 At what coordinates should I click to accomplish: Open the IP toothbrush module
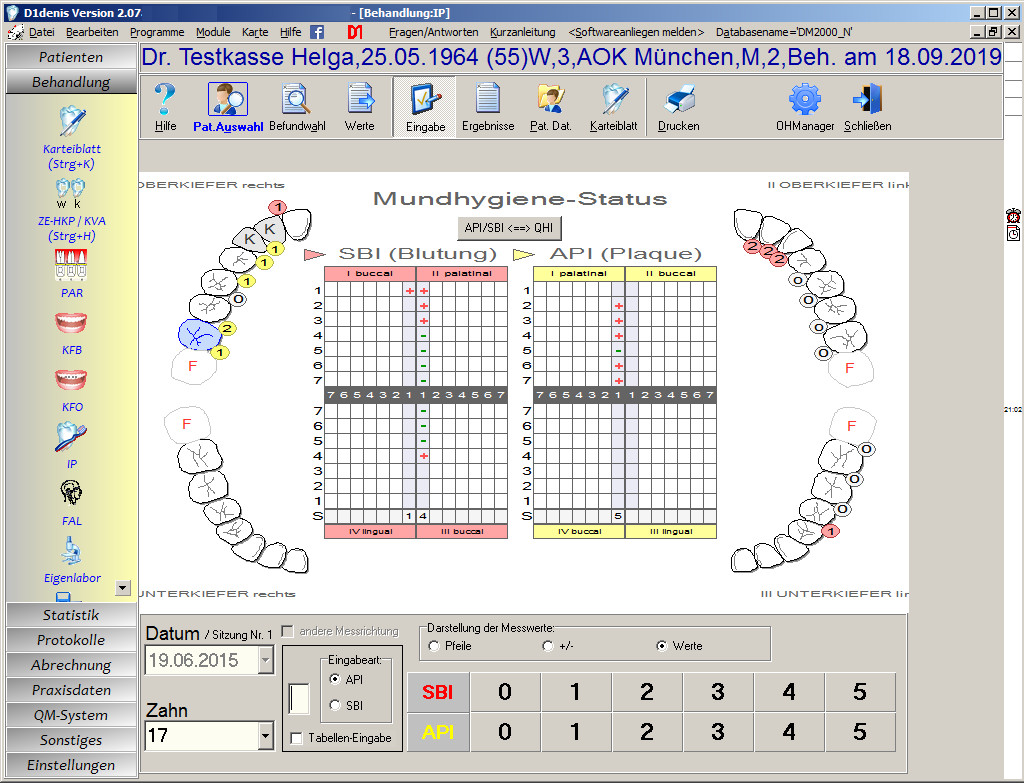tap(72, 446)
